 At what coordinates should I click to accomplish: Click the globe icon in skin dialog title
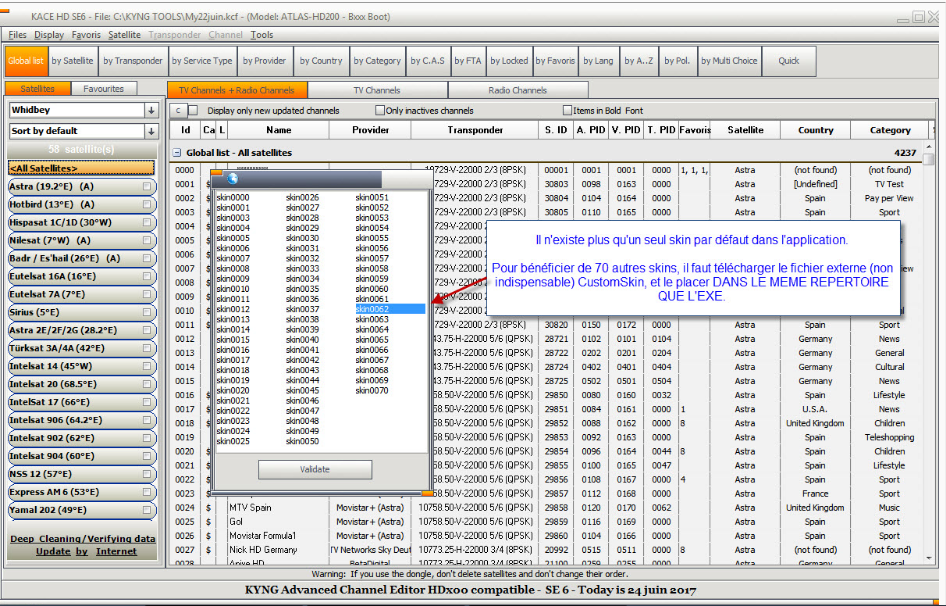tap(232, 179)
